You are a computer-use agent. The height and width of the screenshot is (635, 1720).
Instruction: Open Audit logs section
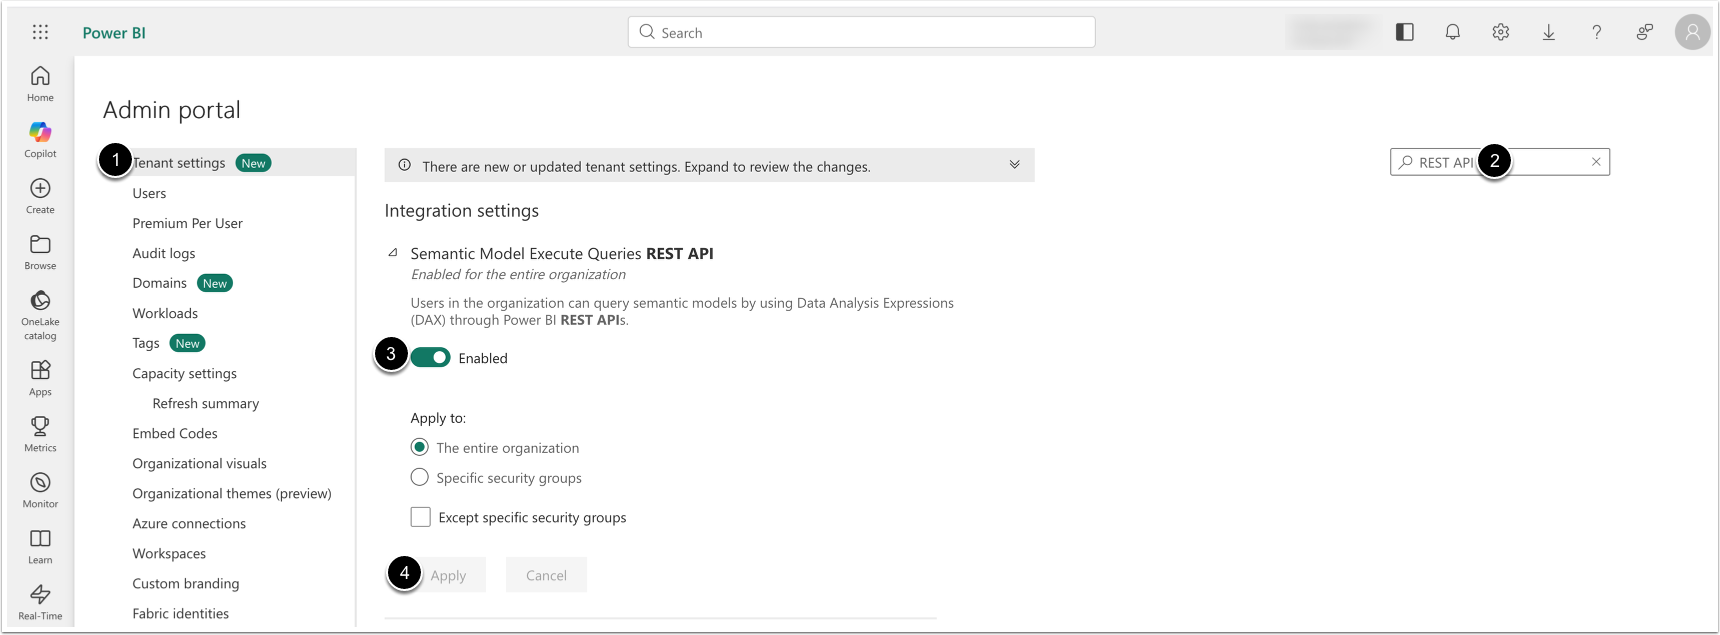(164, 253)
